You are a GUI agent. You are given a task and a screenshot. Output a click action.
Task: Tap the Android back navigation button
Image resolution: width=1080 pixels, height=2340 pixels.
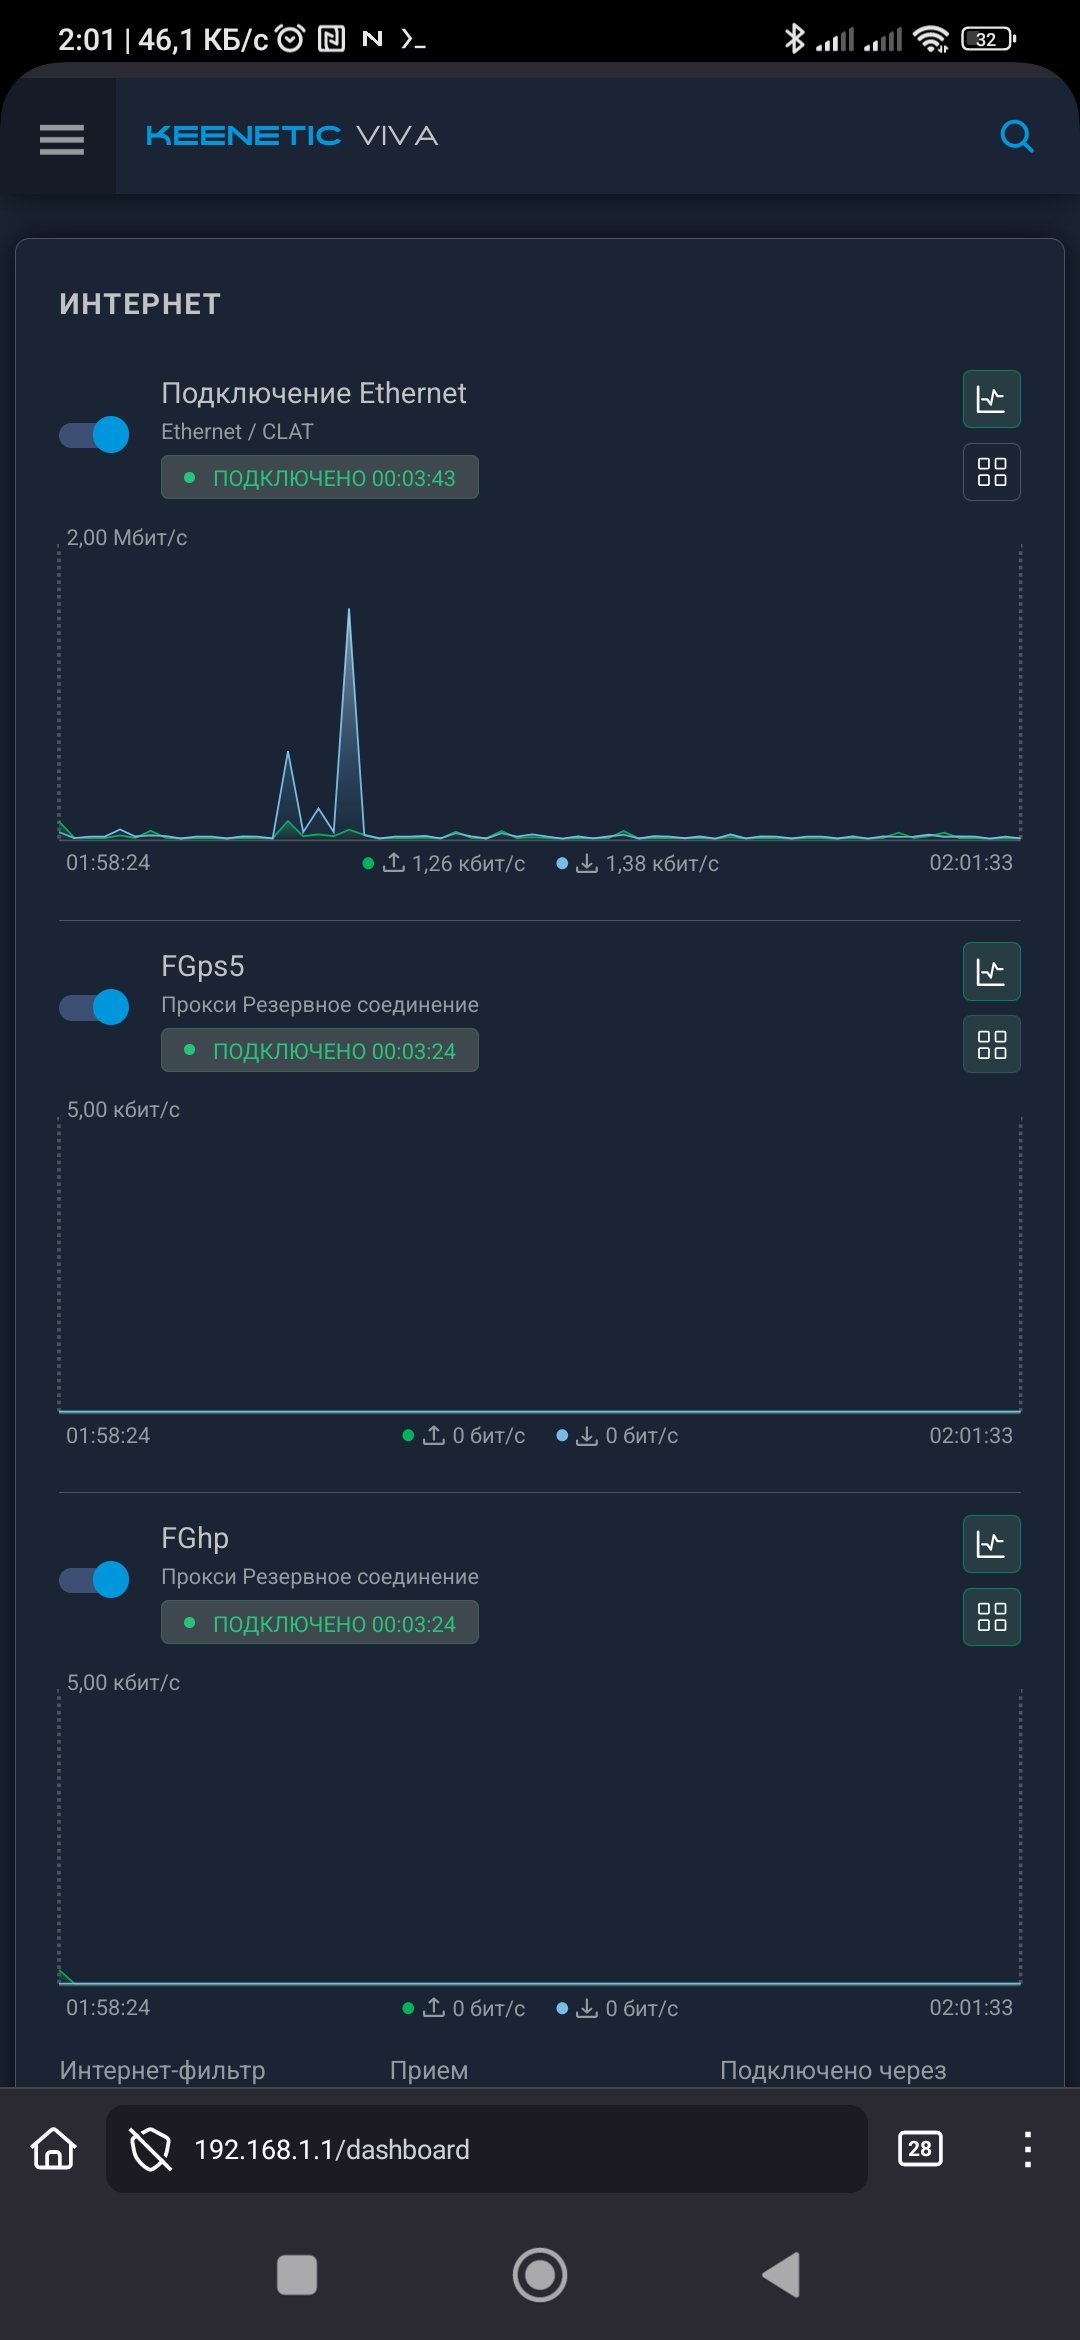click(781, 2275)
